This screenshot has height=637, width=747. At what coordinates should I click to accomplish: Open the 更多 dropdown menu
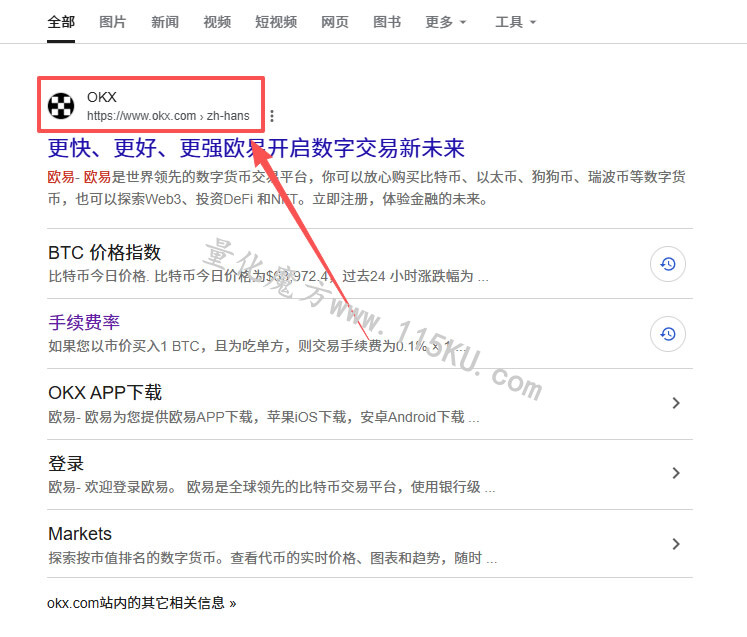point(445,22)
